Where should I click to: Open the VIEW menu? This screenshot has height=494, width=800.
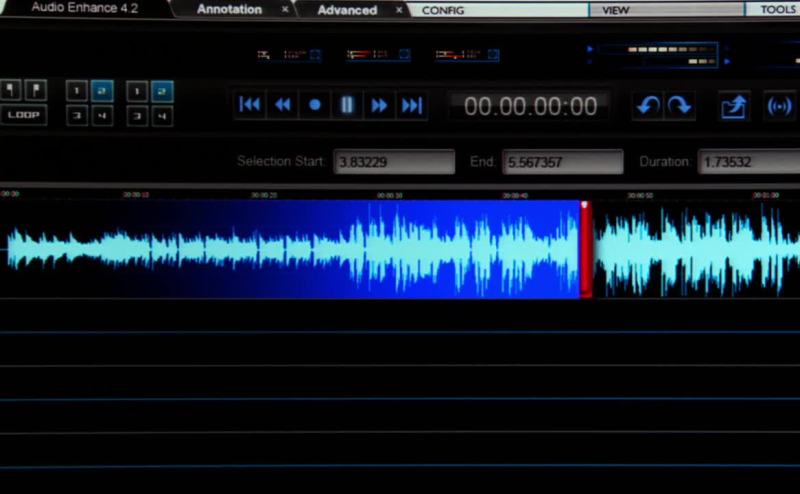(616, 10)
